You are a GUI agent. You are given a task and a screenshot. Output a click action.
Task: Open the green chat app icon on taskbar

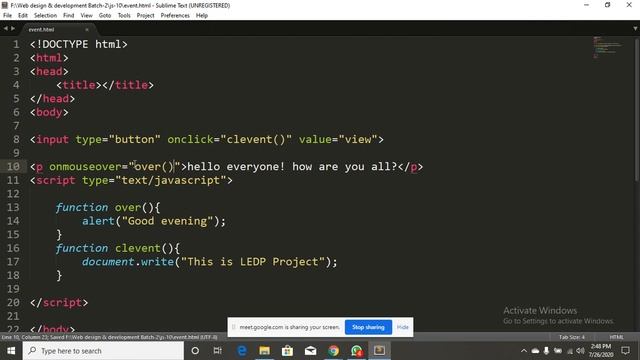click(356, 351)
